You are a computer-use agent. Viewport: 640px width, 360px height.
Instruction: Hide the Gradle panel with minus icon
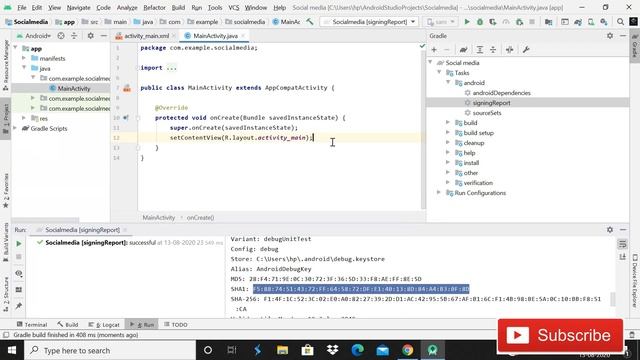[623, 36]
